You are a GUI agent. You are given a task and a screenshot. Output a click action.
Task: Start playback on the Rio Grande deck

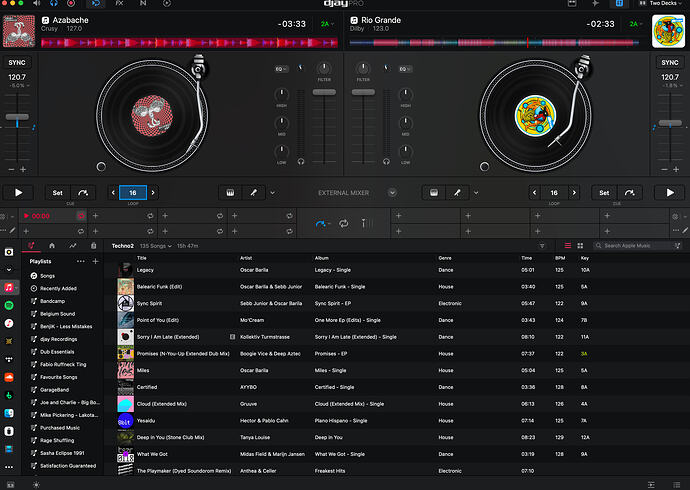[670, 193]
